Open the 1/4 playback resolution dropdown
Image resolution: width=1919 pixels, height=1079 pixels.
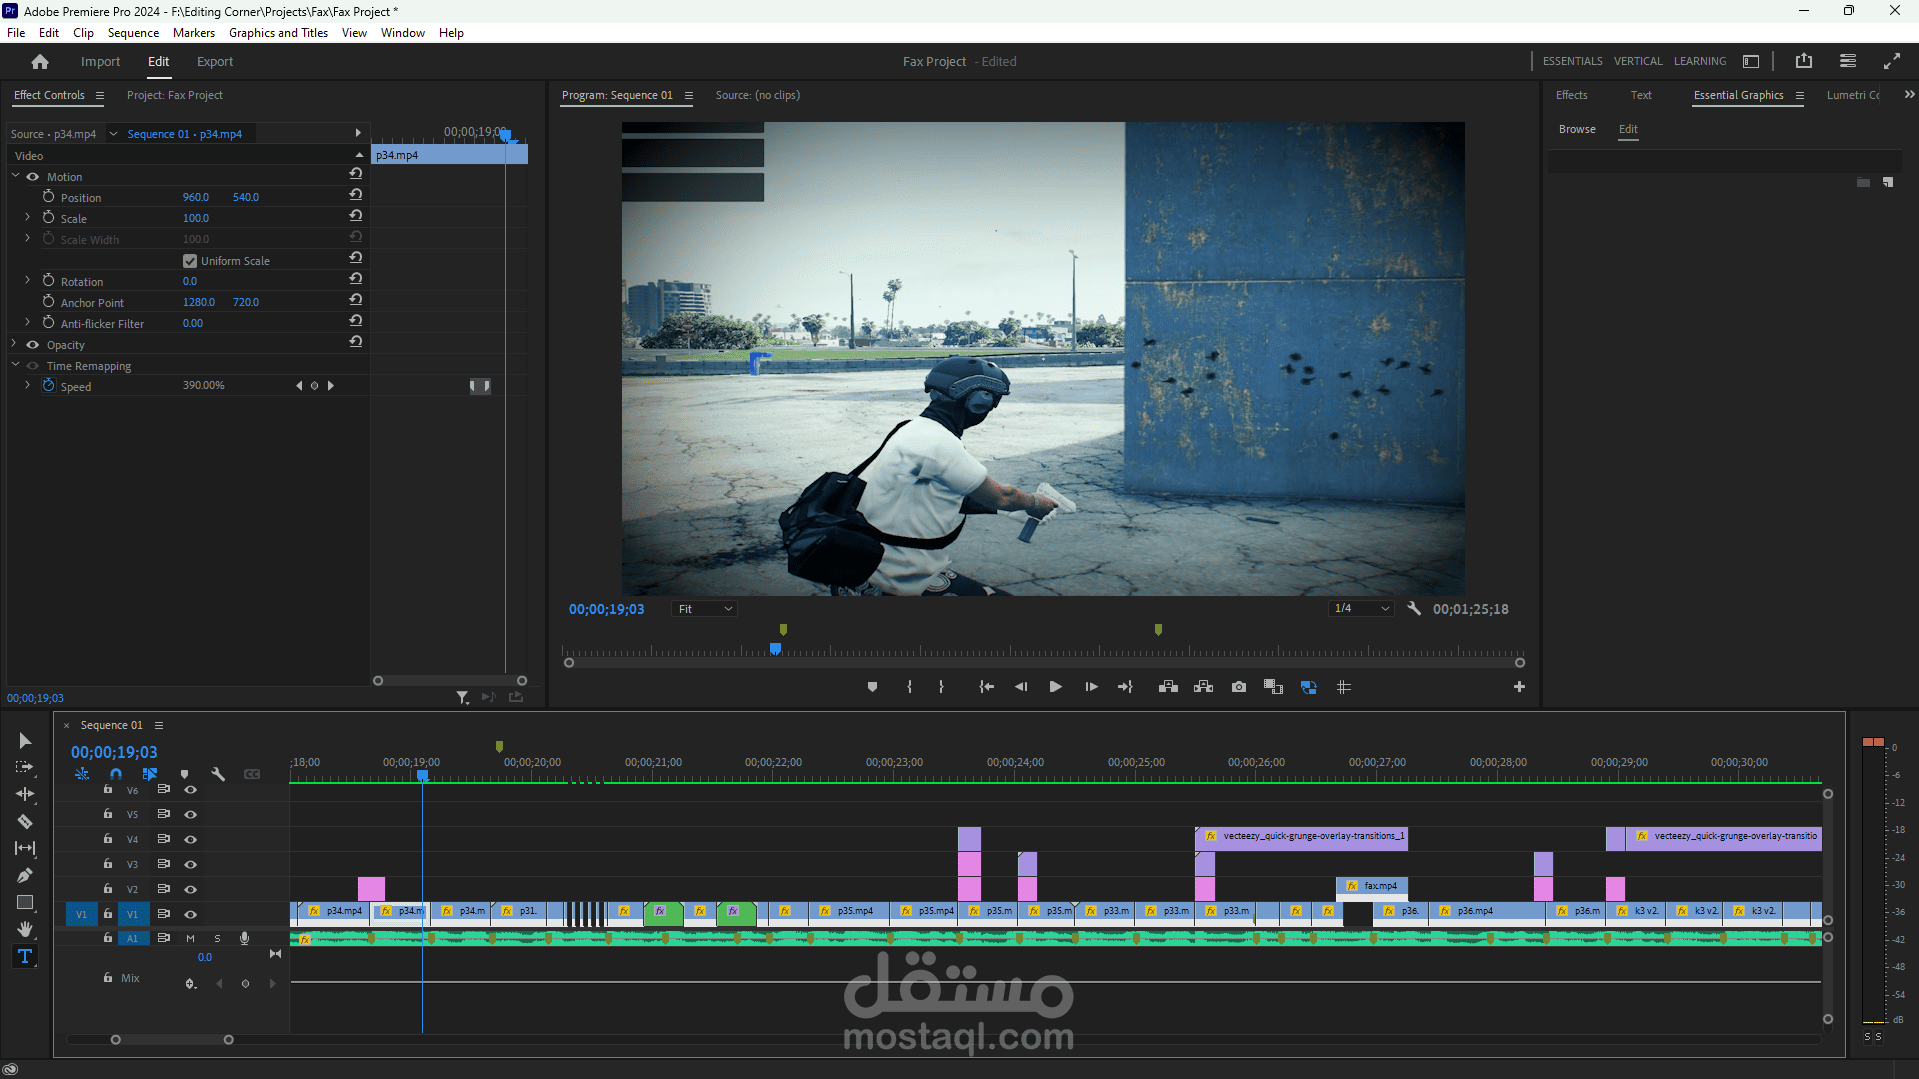[x=1361, y=608]
